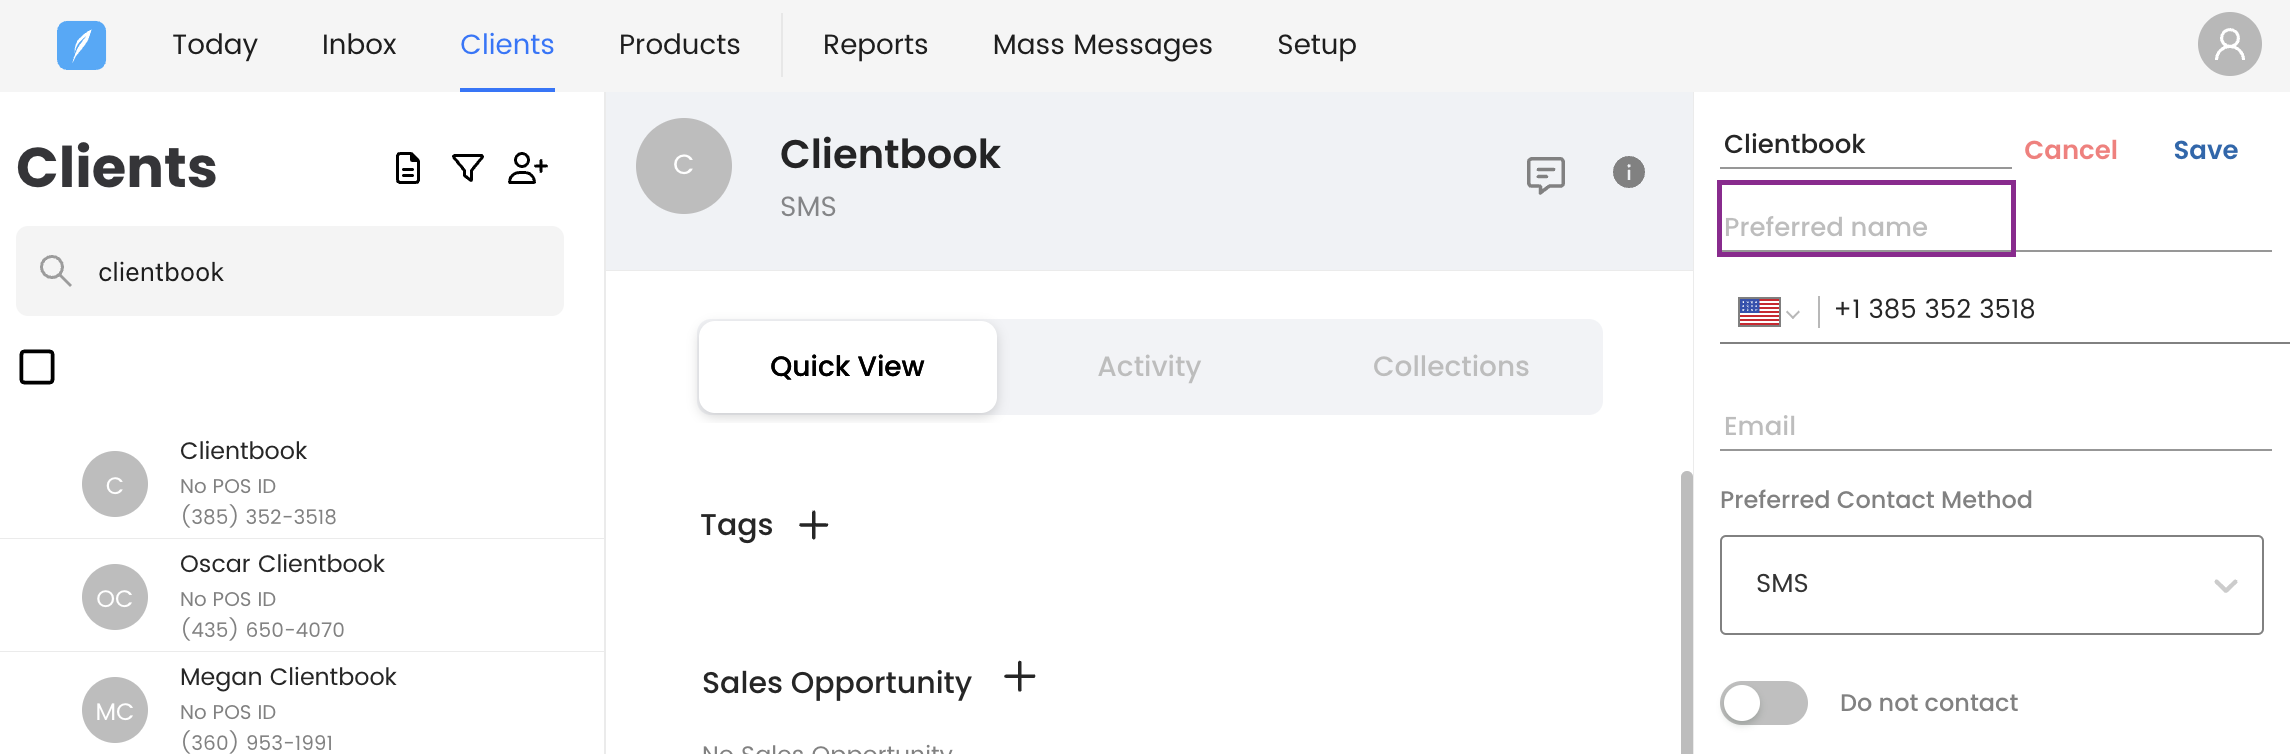2290x754 pixels.
Task: Click the client info icon
Action: (x=1628, y=172)
